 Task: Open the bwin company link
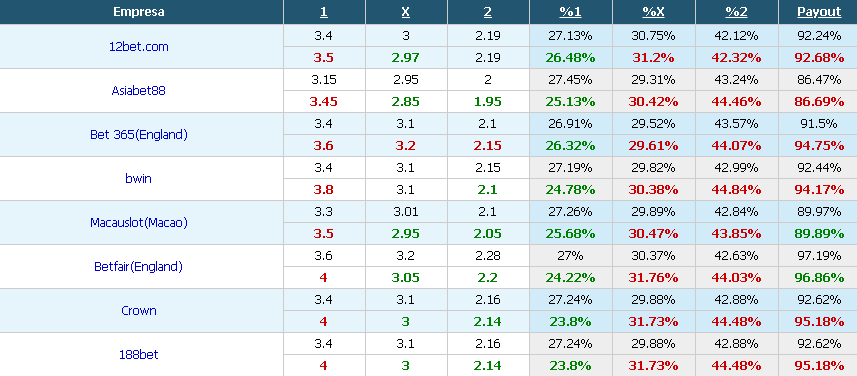(138, 178)
